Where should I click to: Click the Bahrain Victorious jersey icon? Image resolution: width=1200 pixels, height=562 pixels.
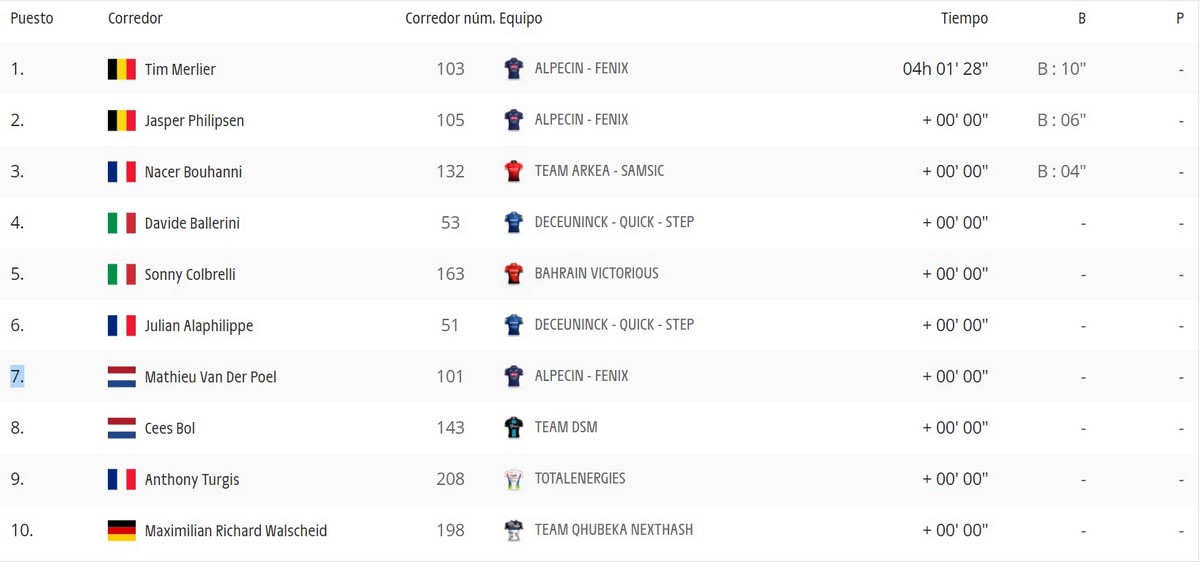514,274
